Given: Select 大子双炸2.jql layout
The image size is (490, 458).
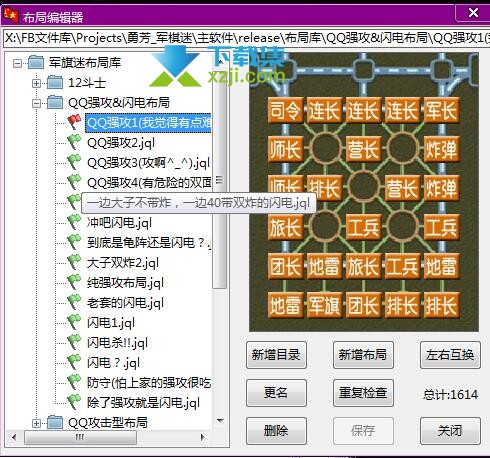Looking at the screenshot, I should 123,263.
